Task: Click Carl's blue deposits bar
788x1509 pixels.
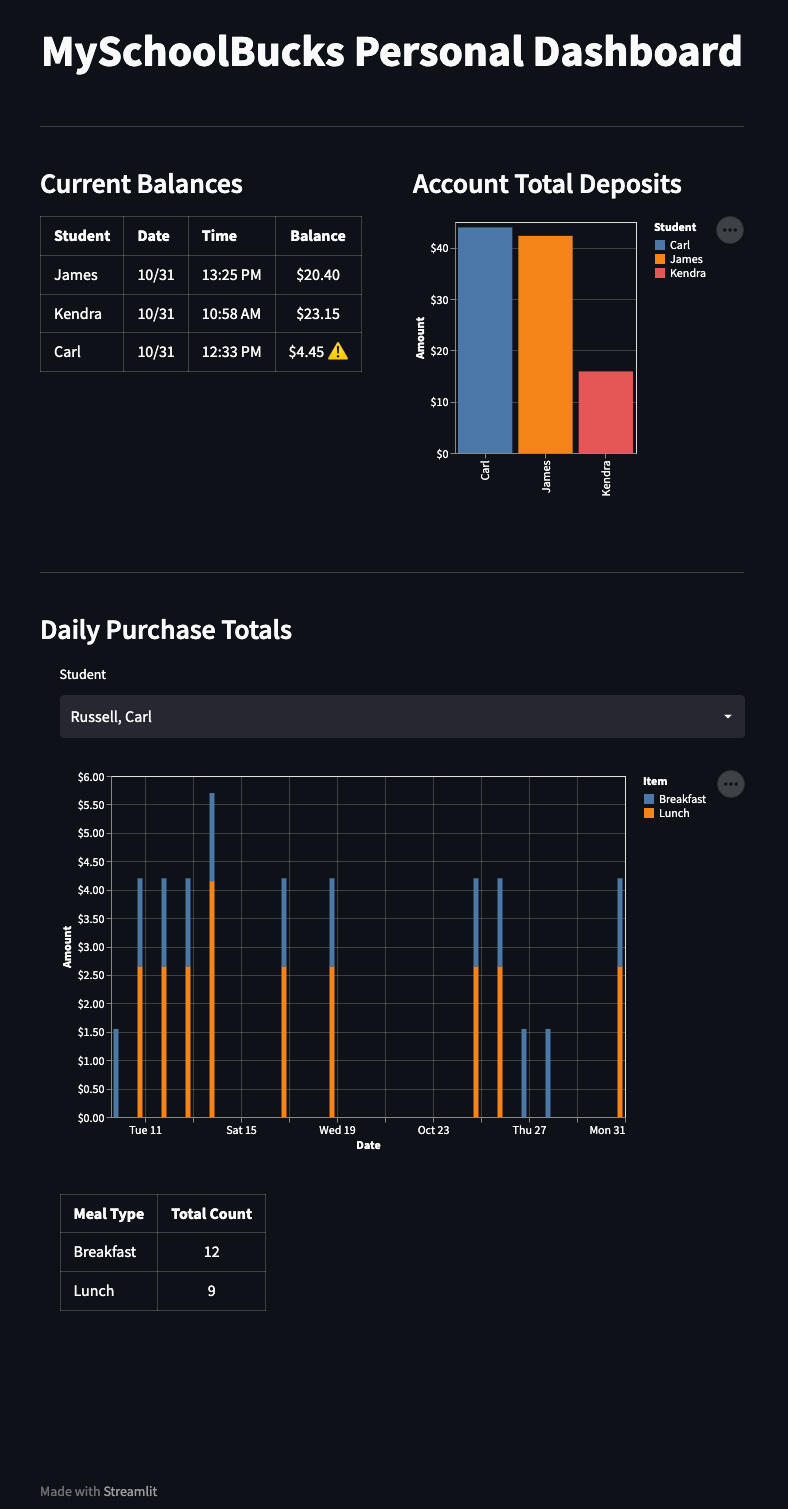Action: [x=485, y=340]
